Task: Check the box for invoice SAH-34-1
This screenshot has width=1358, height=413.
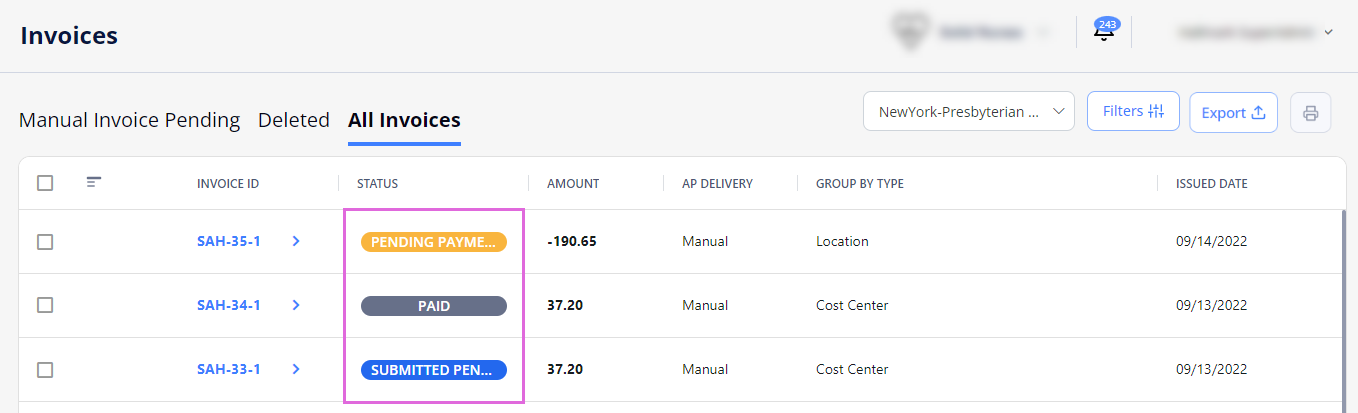Action: click(45, 306)
